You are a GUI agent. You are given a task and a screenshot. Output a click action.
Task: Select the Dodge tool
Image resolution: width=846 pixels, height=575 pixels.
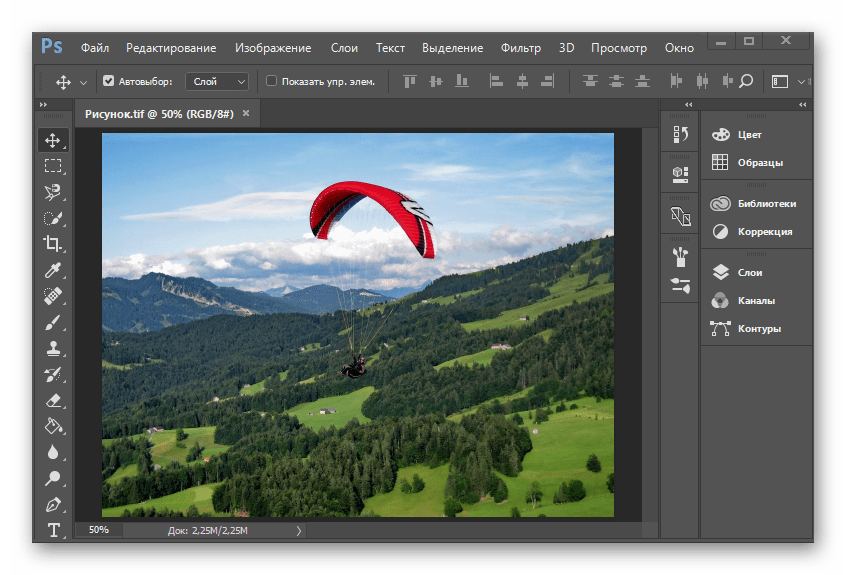[52, 478]
